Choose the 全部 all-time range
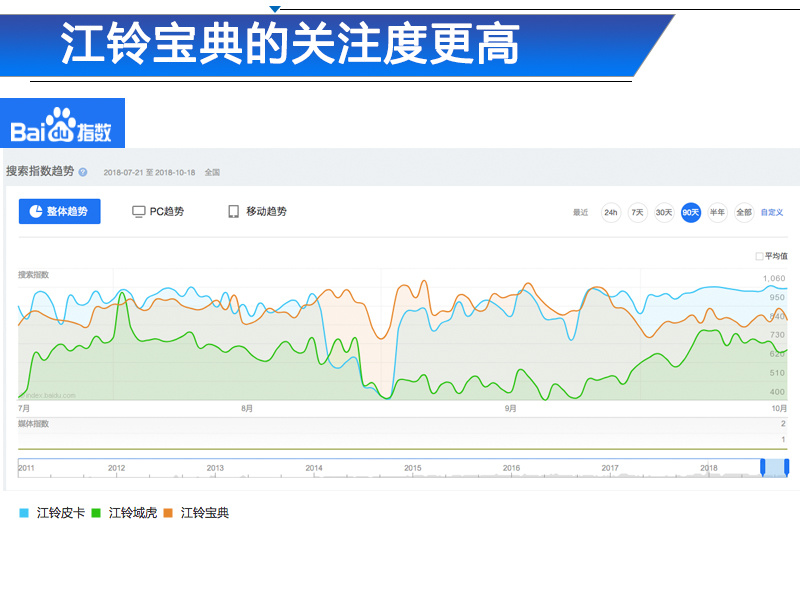 [x=744, y=212]
